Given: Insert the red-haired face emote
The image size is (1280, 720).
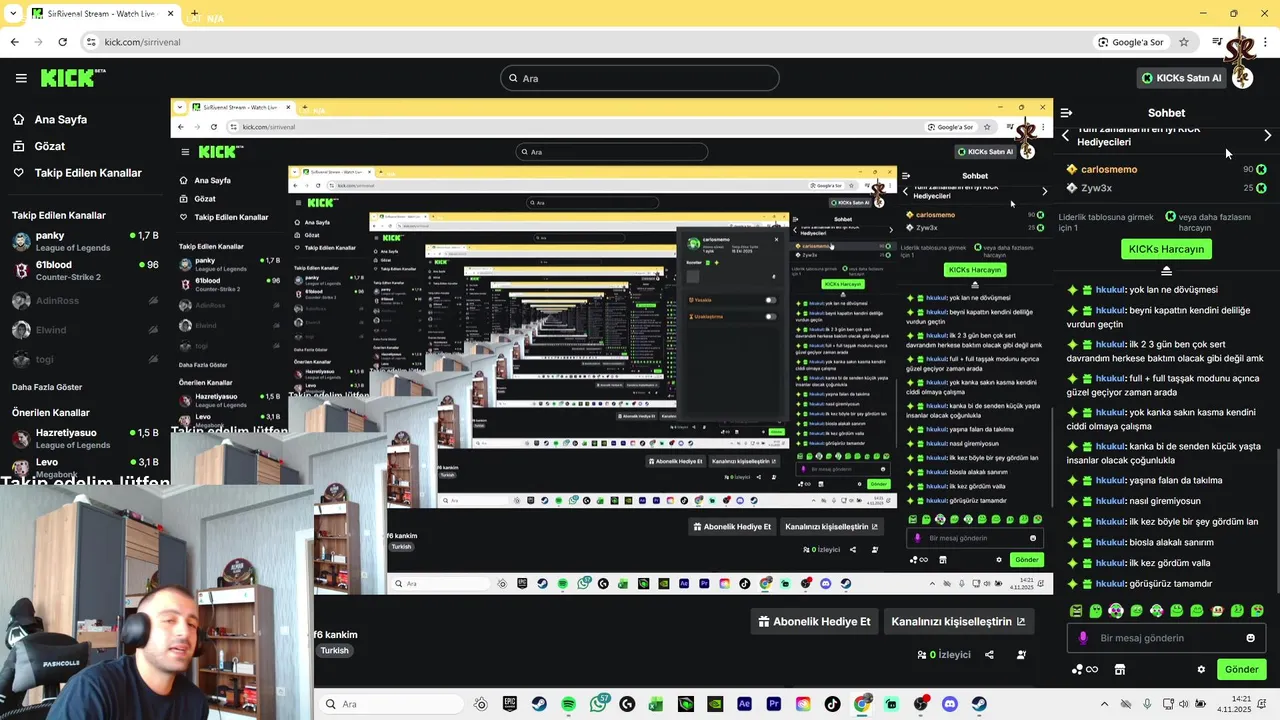Looking at the screenshot, I should coord(1218,610).
